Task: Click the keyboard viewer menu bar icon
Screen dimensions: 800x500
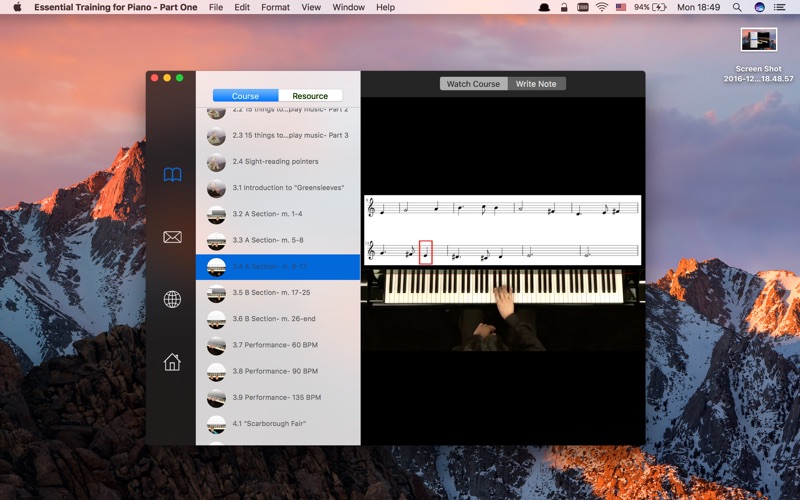Action: click(x=583, y=7)
